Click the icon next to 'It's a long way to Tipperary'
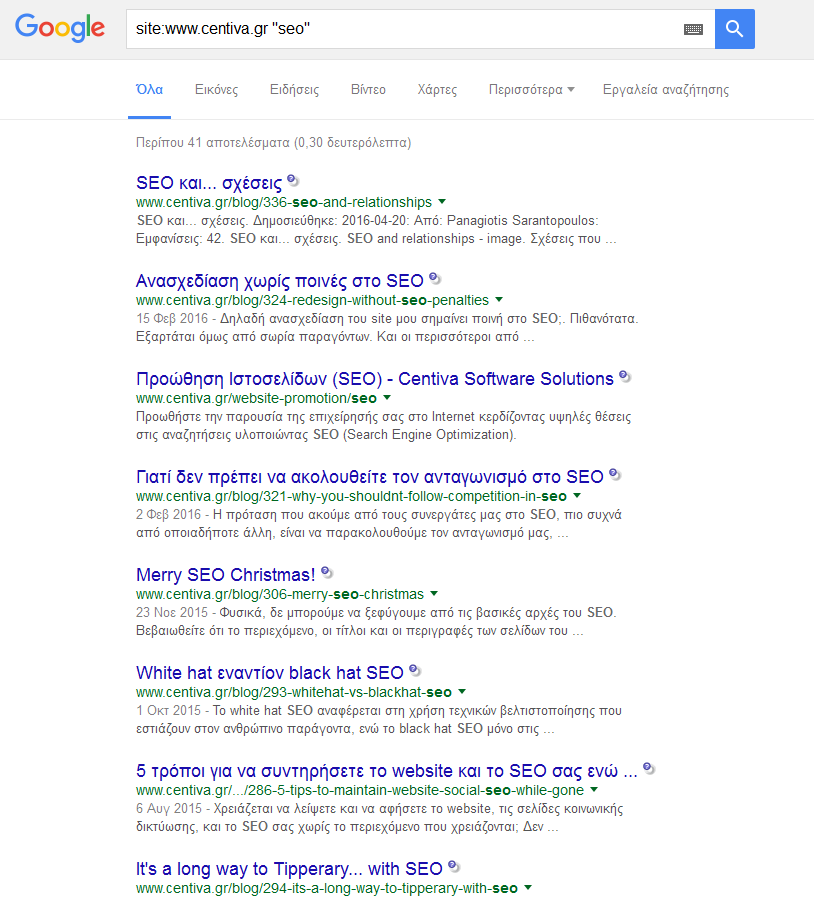The height and width of the screenshot is (898, 814). pos(454,866)
